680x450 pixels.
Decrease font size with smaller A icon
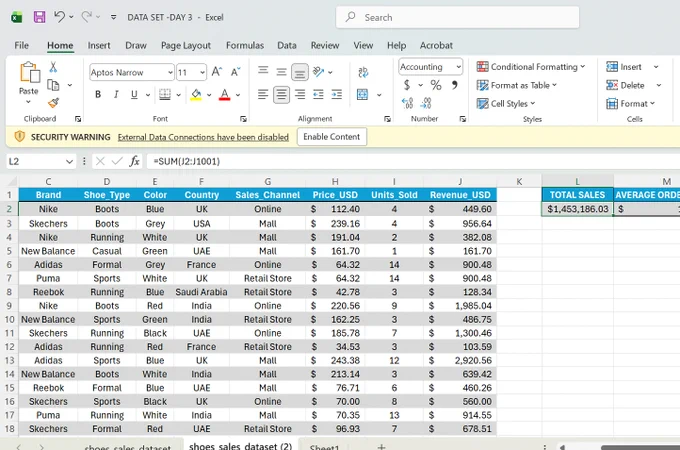(235, 72)
